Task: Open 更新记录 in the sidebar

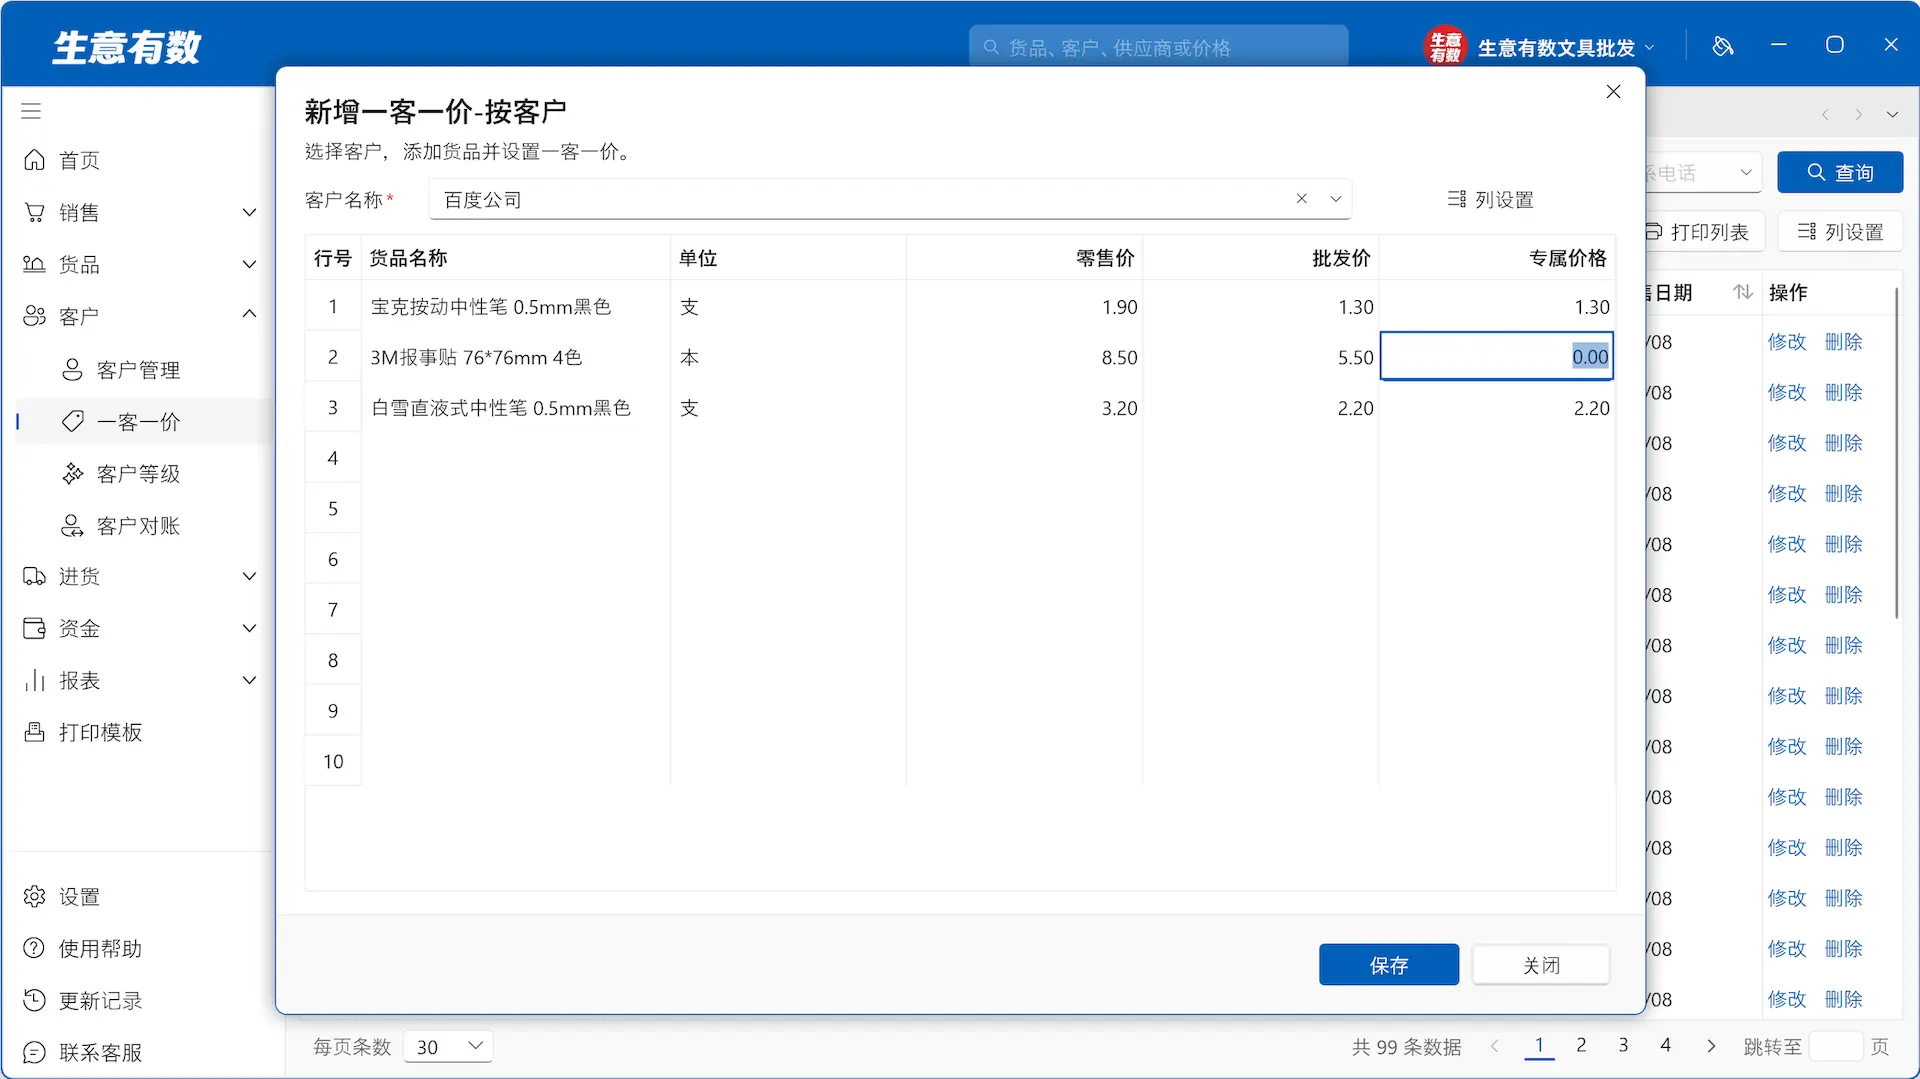Action: coord(100,1000)
